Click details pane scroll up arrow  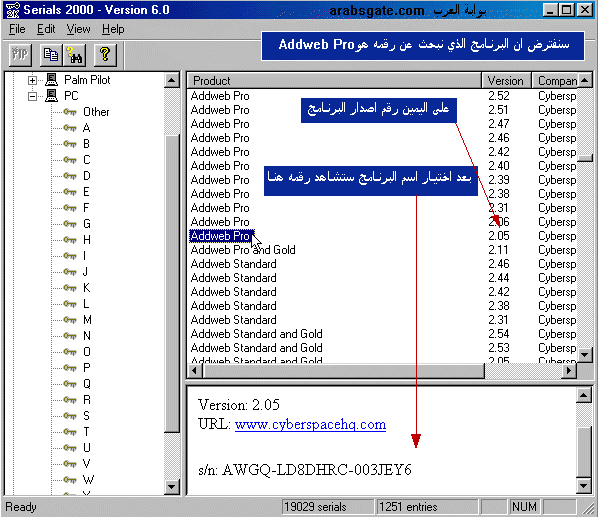(584, 395)
